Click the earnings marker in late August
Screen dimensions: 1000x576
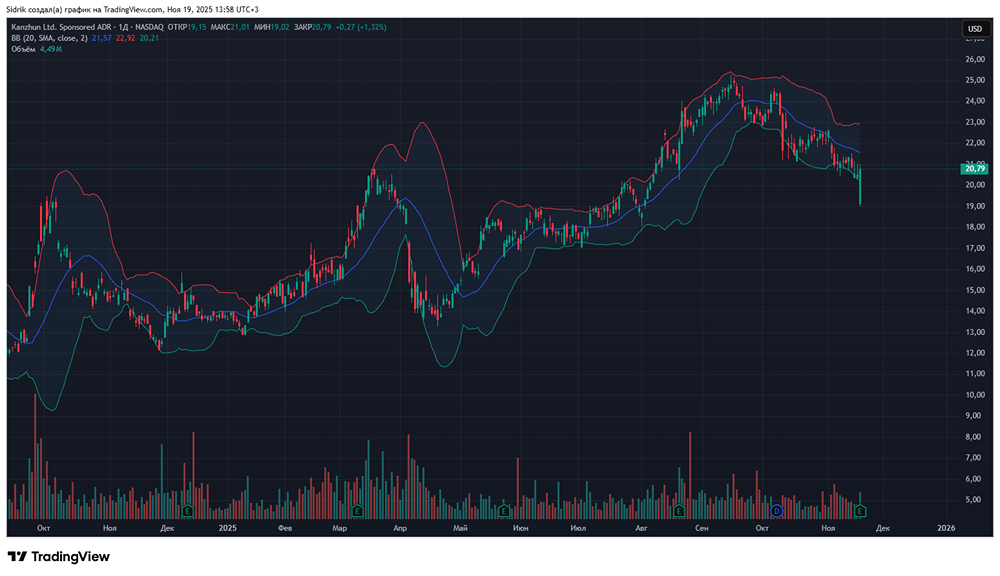(679, 511)
